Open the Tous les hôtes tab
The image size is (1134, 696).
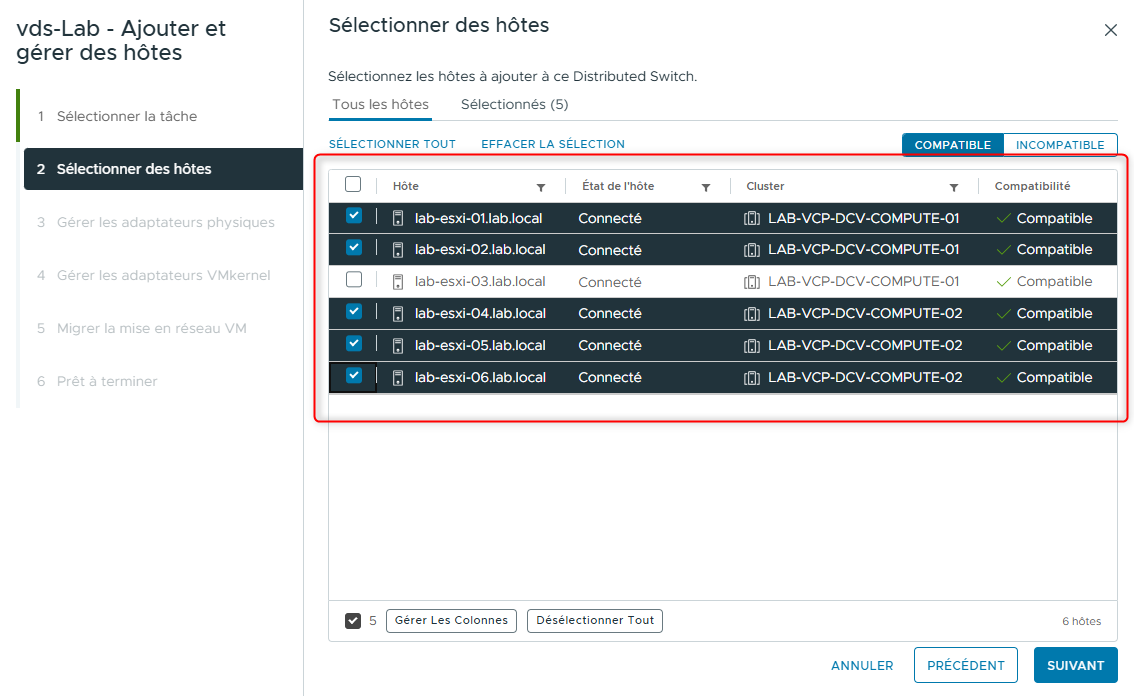tap(379, 104)
